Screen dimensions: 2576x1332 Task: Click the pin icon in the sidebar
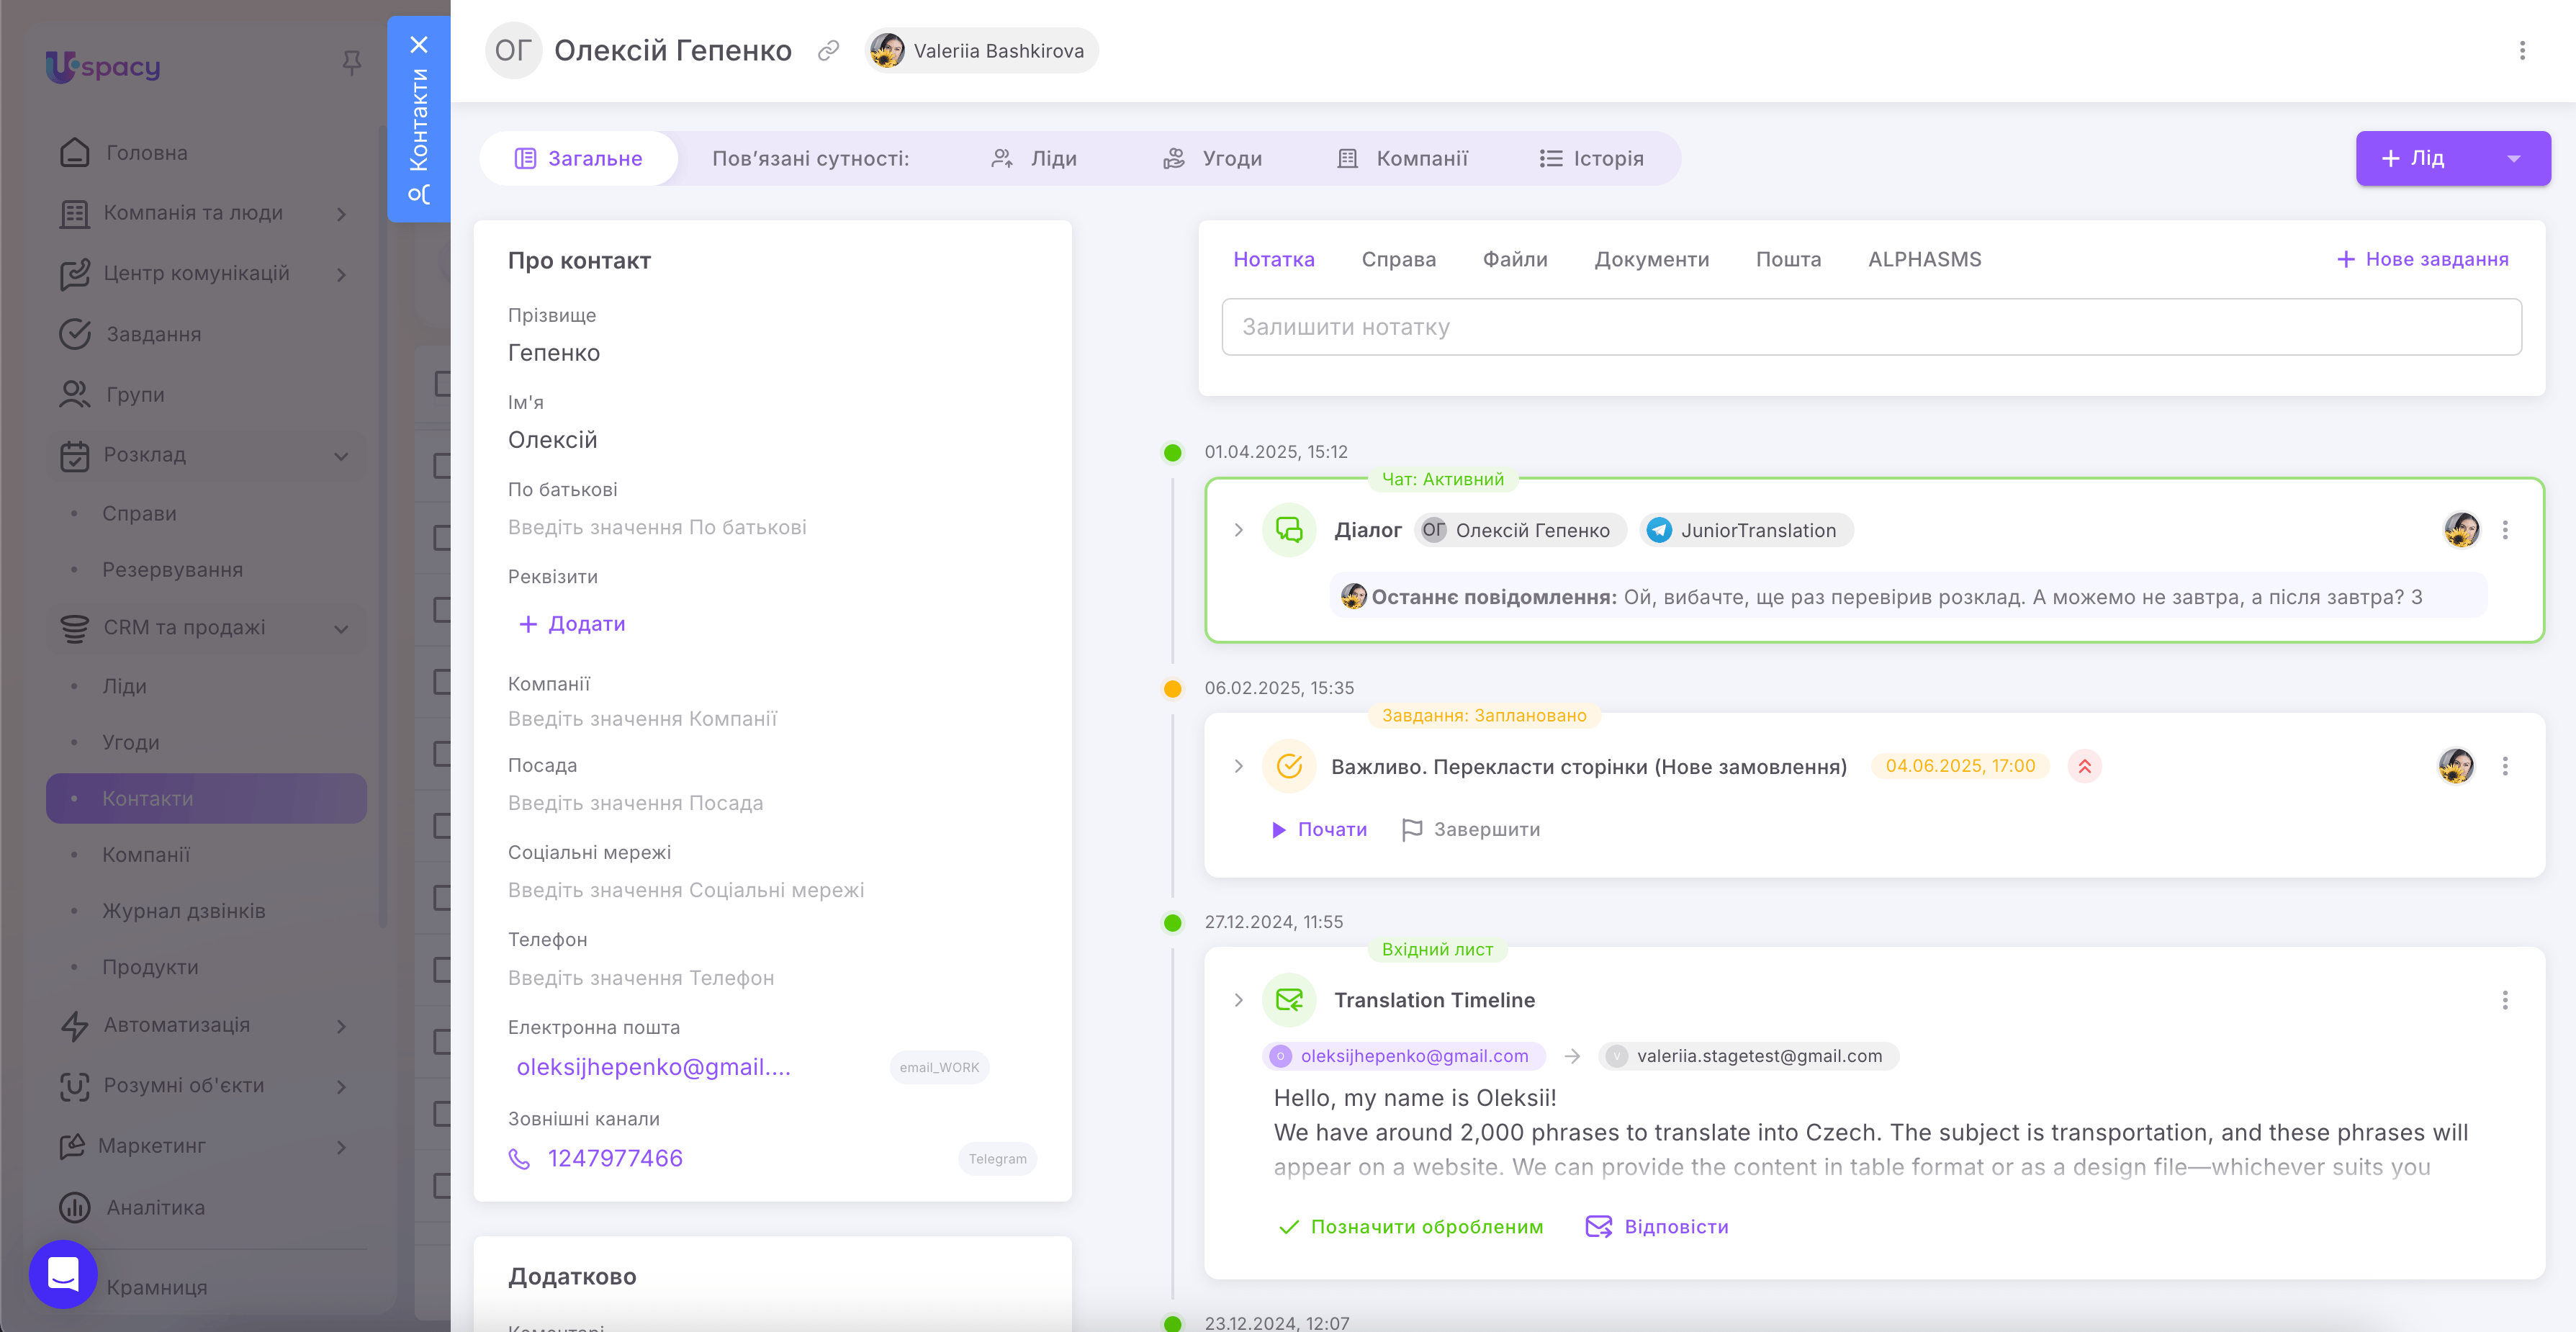(351, 63)
